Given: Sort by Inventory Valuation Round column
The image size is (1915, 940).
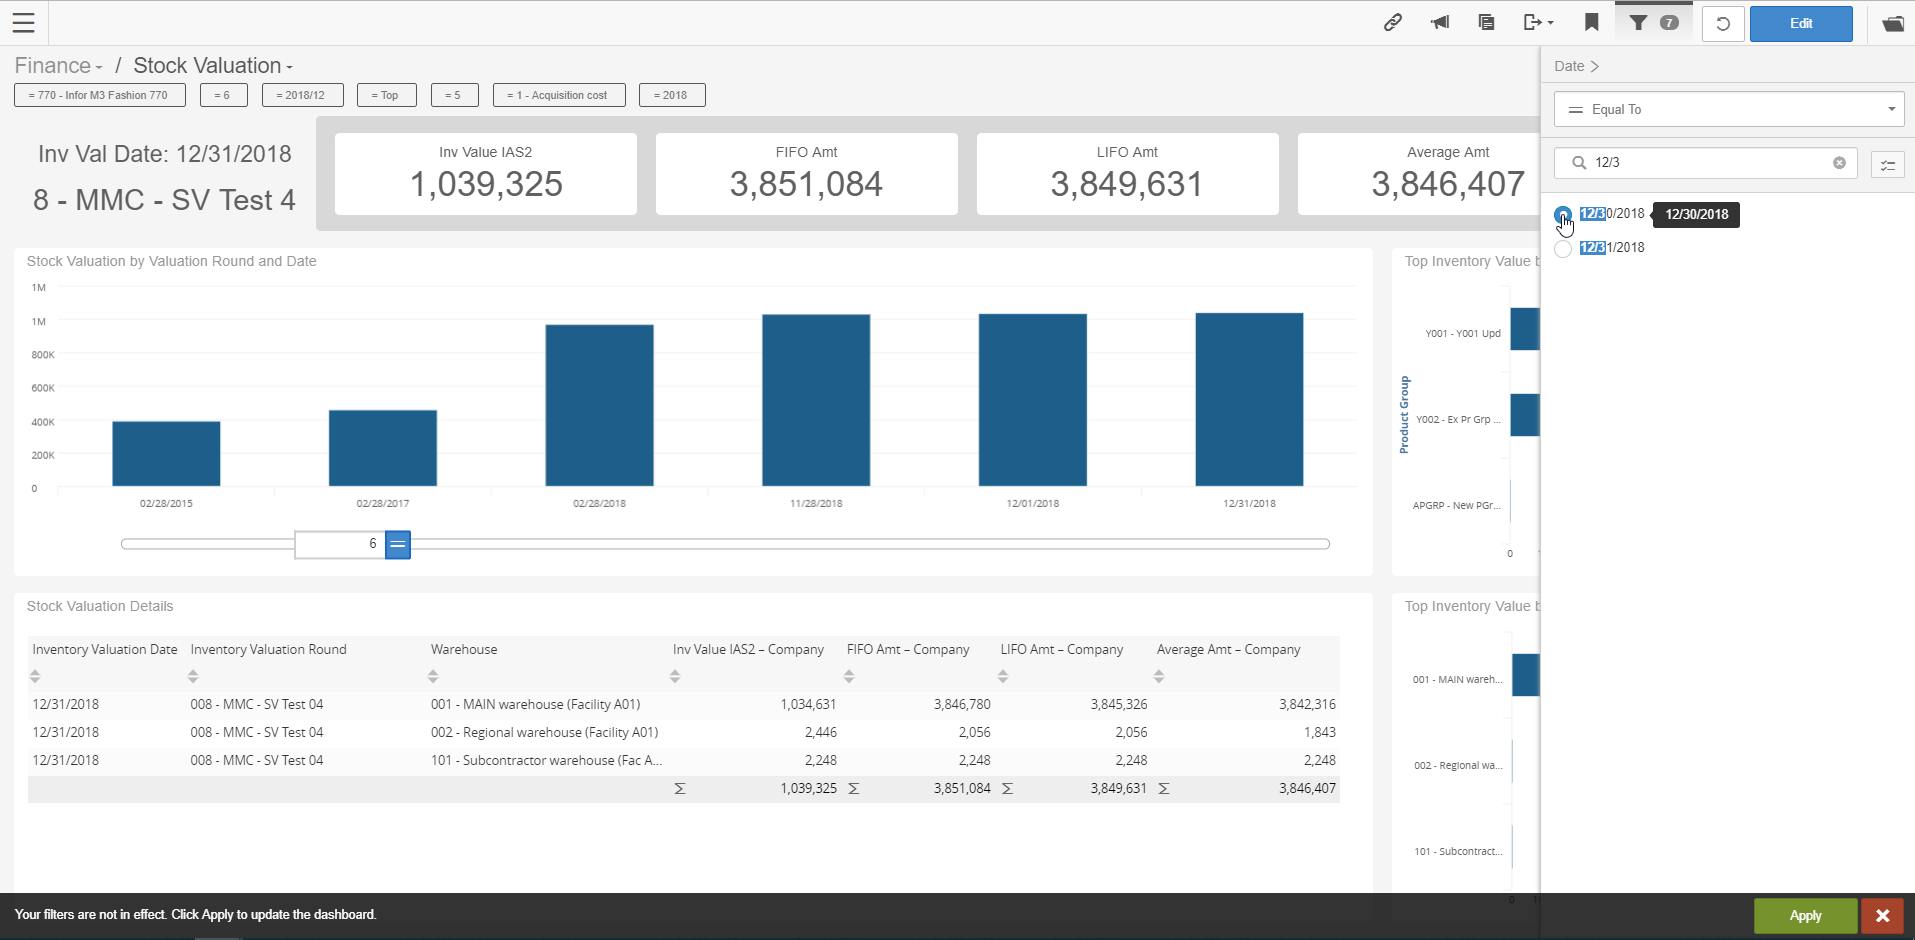Looking at the screenshot, I should (x=193, y=677).
